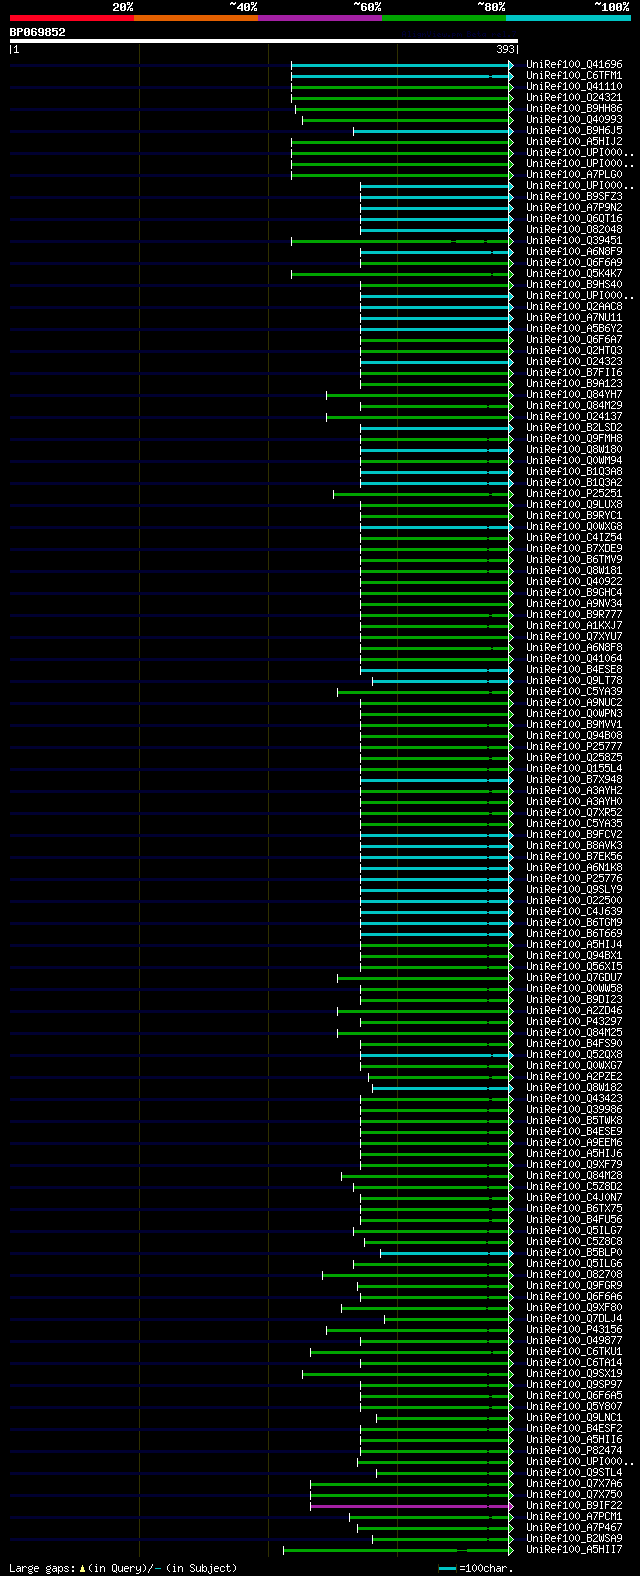Click the UniRef100_B9SFZ3 label
Screen dimensions: 640x1576
pos(574,197)
